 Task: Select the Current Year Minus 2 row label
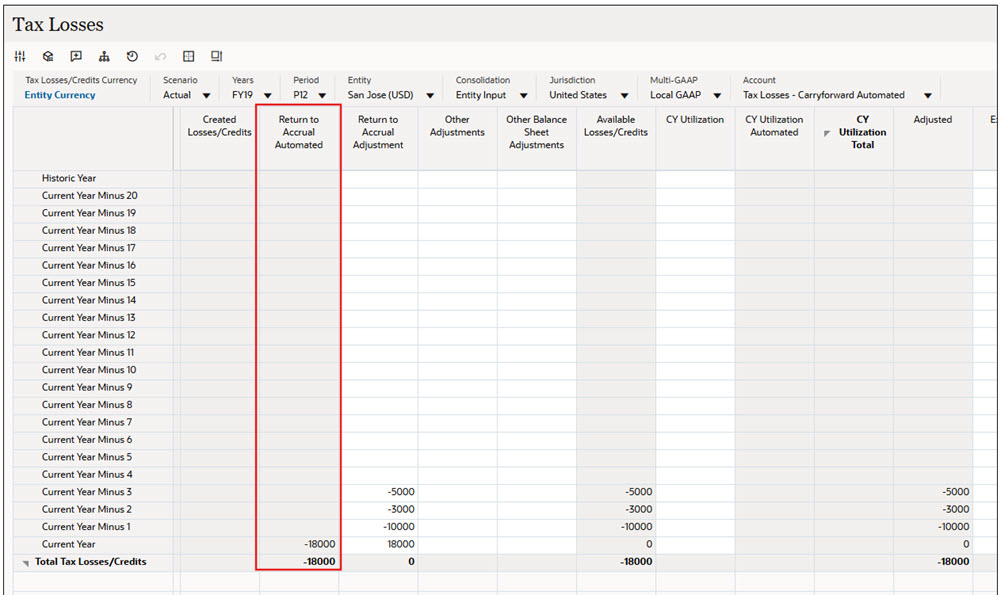(x=87, y=509)
